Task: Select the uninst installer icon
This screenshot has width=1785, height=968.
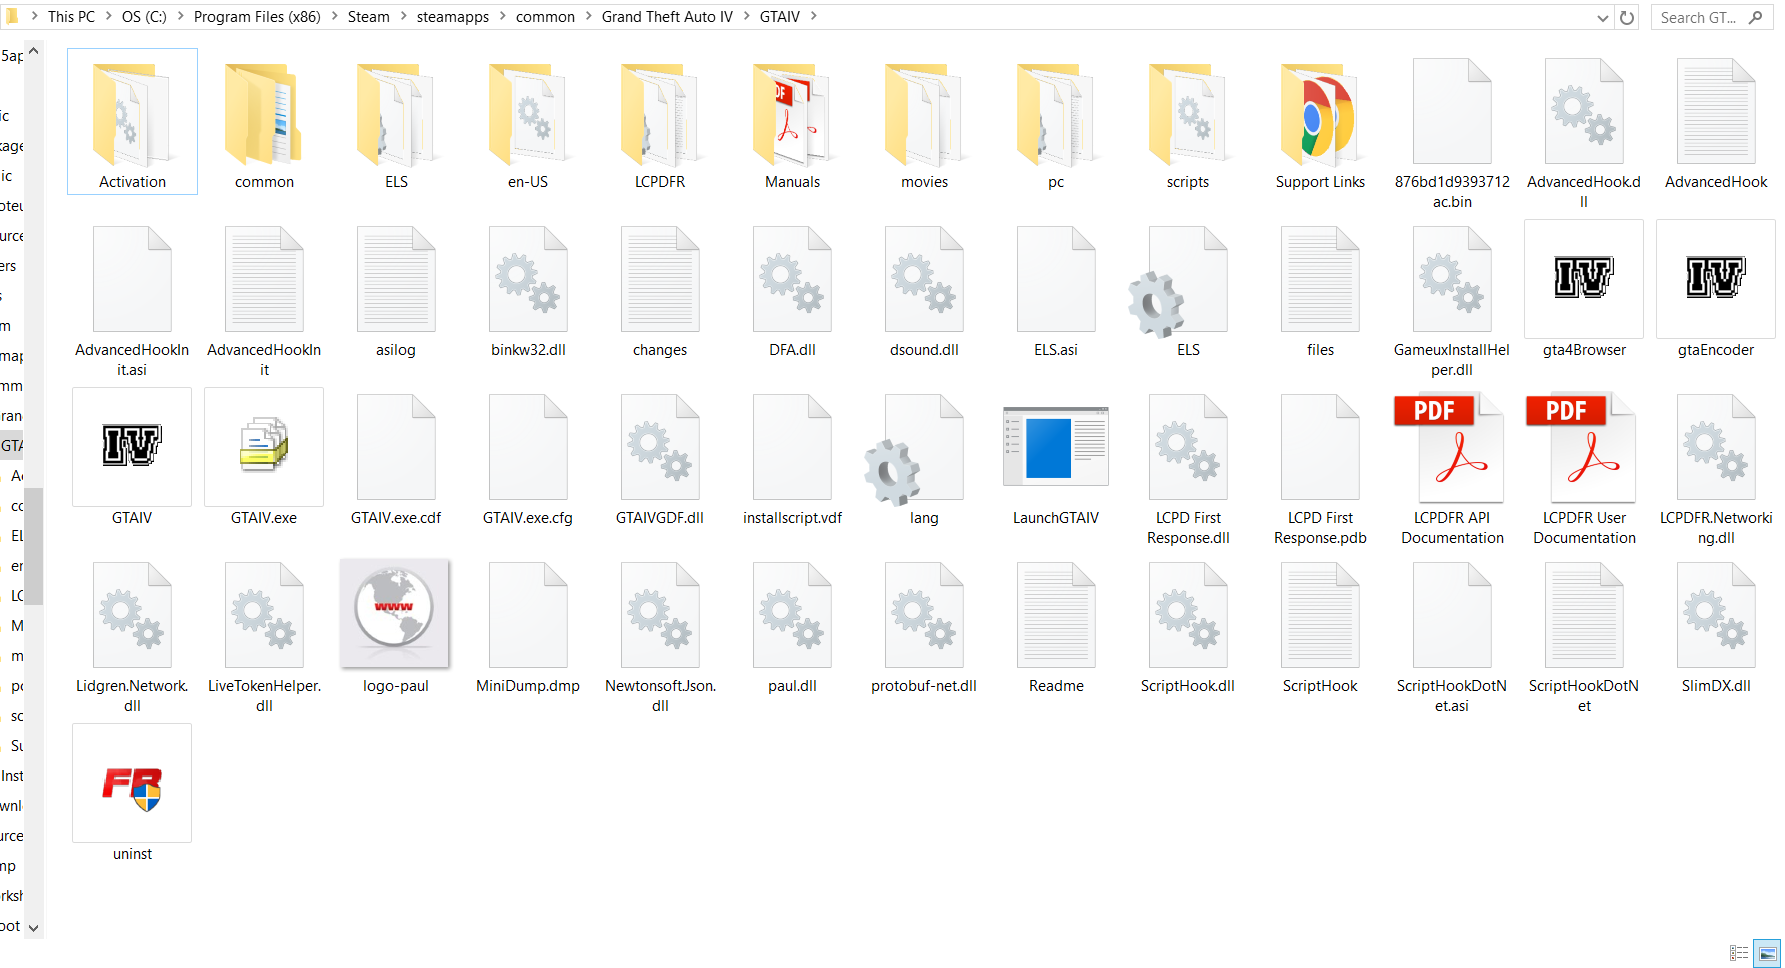Action: [x=132, y=783]
